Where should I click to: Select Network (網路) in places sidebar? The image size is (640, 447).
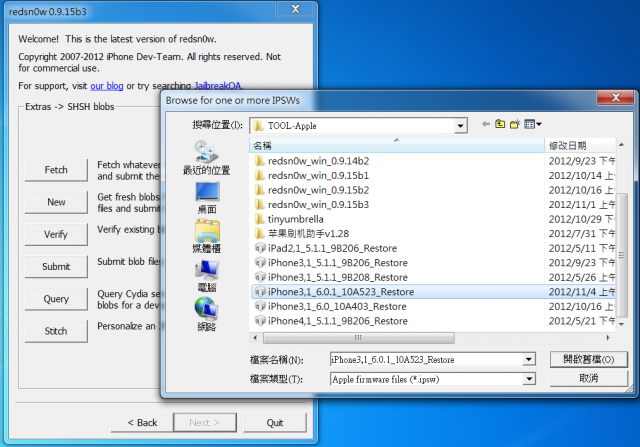[x=207, y=314]
